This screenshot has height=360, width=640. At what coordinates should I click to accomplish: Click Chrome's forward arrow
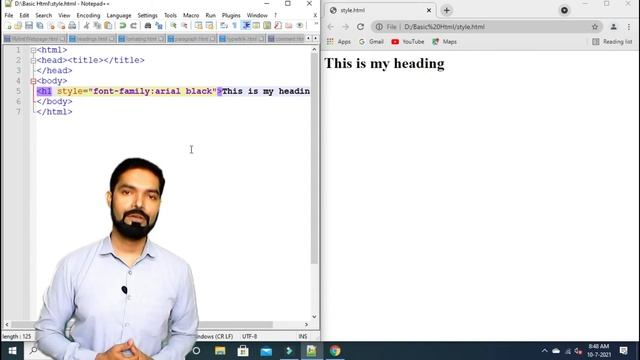pos(345,27)
